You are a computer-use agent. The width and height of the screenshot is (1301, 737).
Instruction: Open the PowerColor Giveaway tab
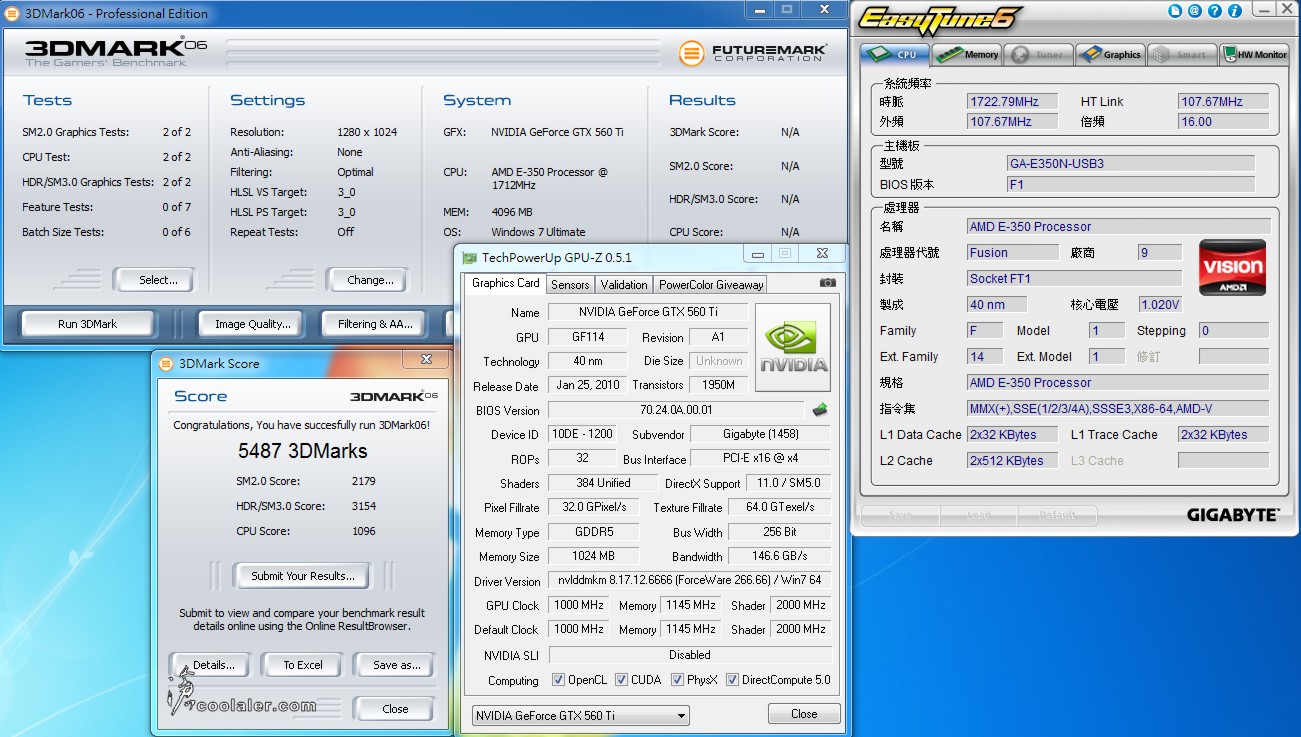click(x=711, y=284)
